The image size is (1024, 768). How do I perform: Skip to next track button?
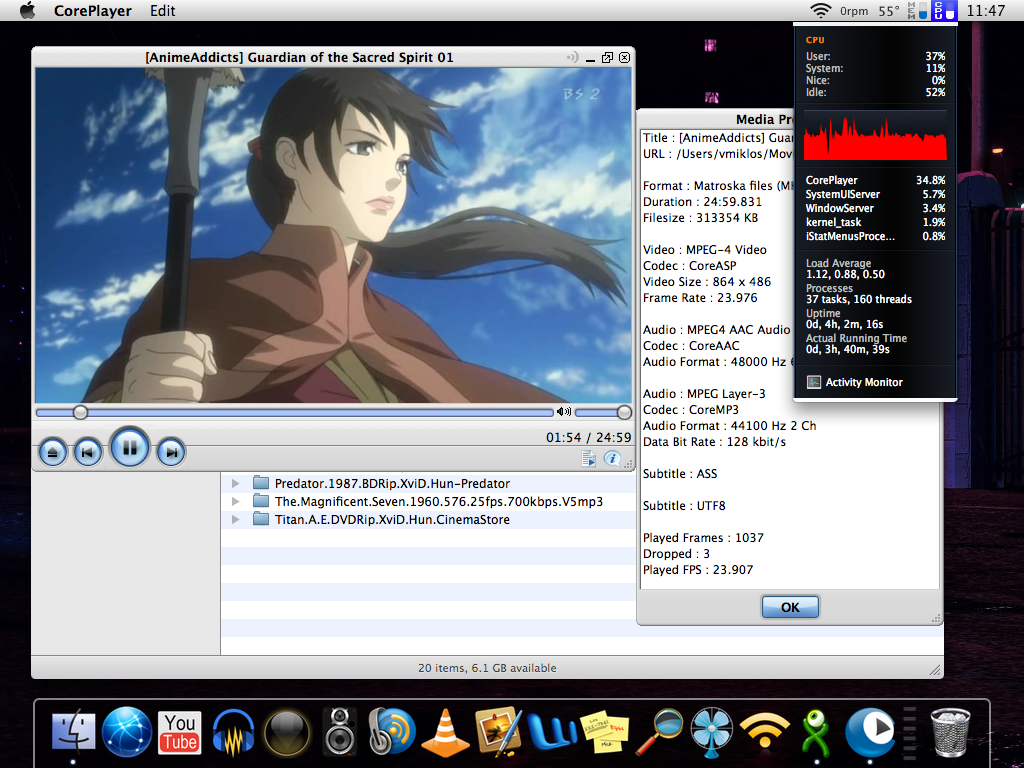tap(171, 452)
